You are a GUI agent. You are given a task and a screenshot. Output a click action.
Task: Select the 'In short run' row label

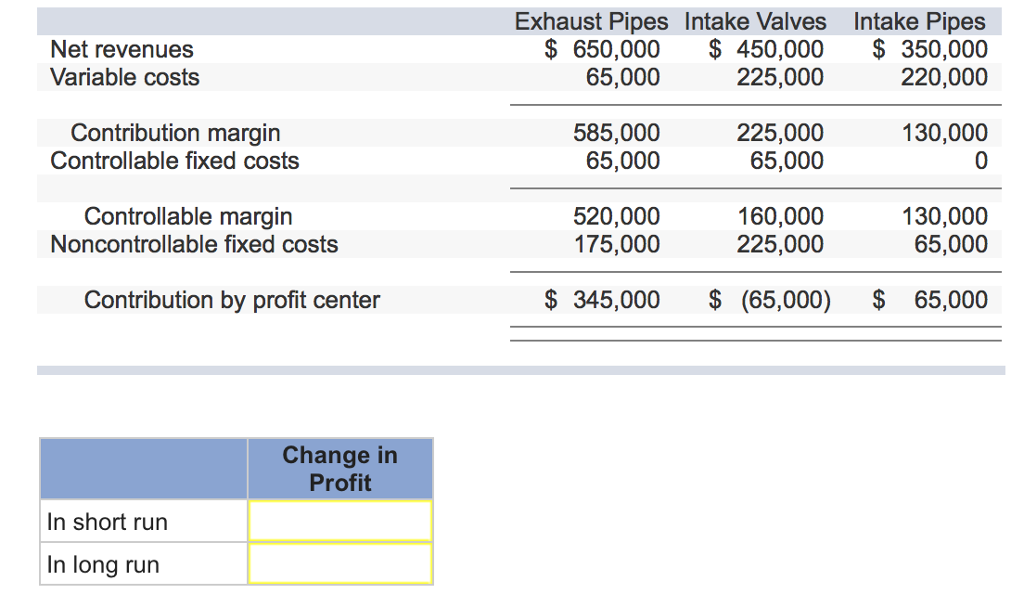(107, 522)
